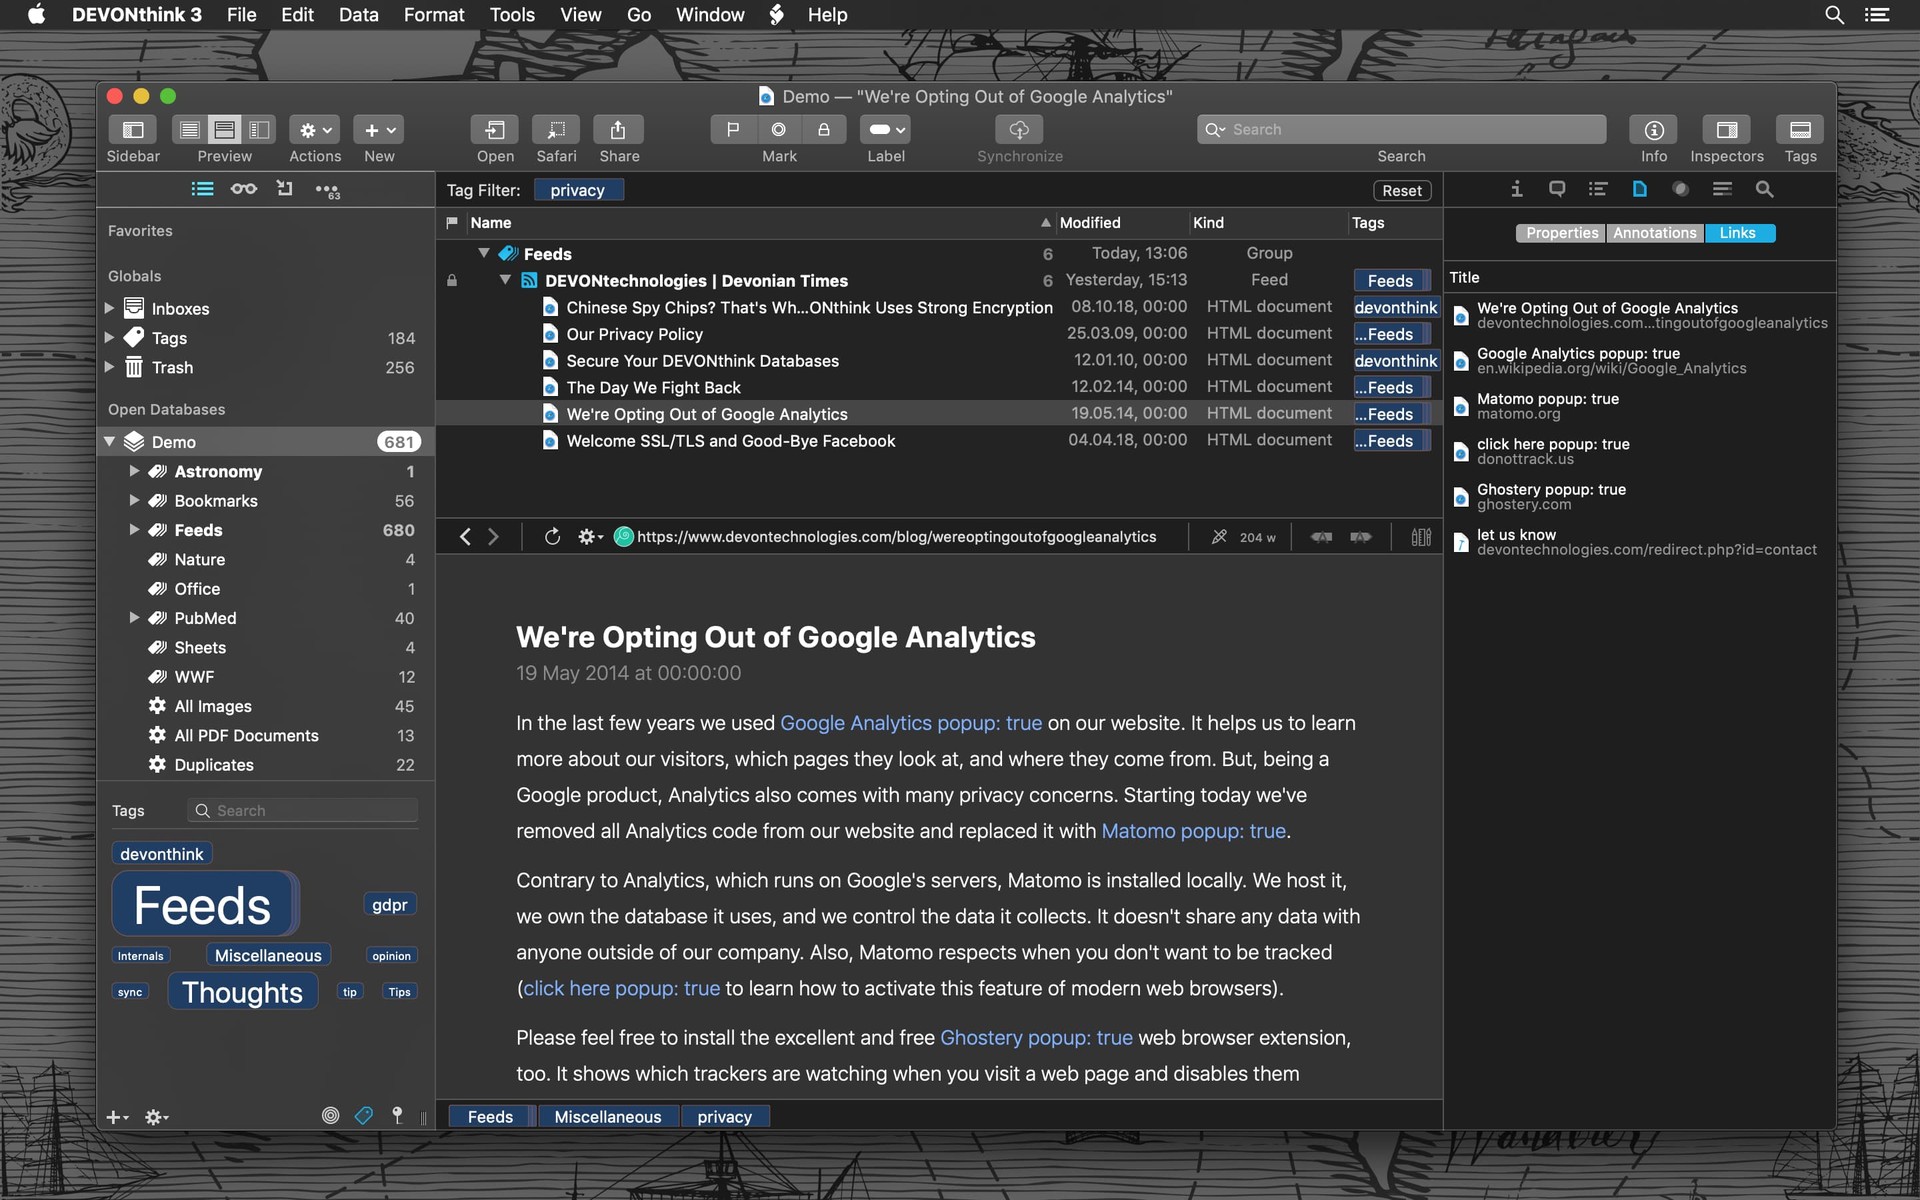Viewport: 1920px width, 1200px height.
Task: Select the middle Preview layout option
Action: point(225,130)
